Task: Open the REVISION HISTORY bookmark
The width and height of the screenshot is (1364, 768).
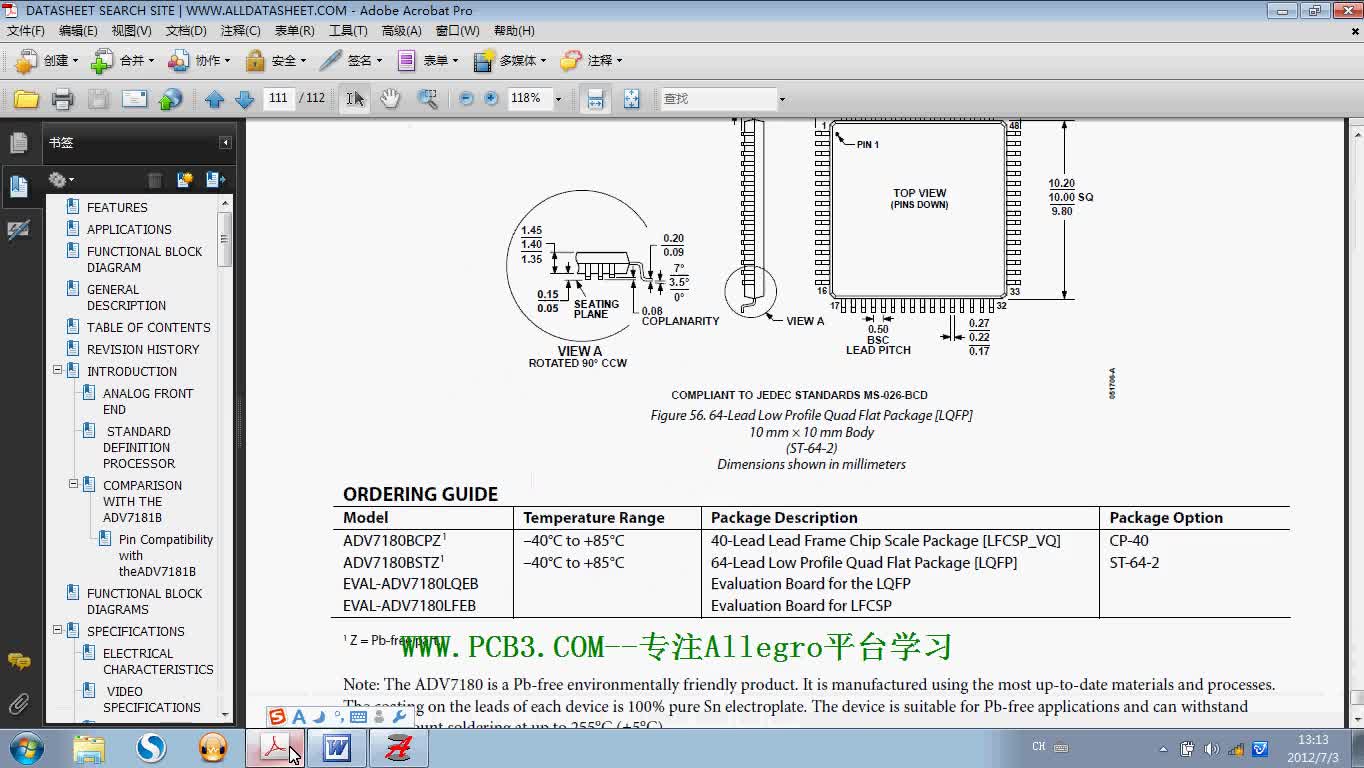Action: click(x=143, y=349)
